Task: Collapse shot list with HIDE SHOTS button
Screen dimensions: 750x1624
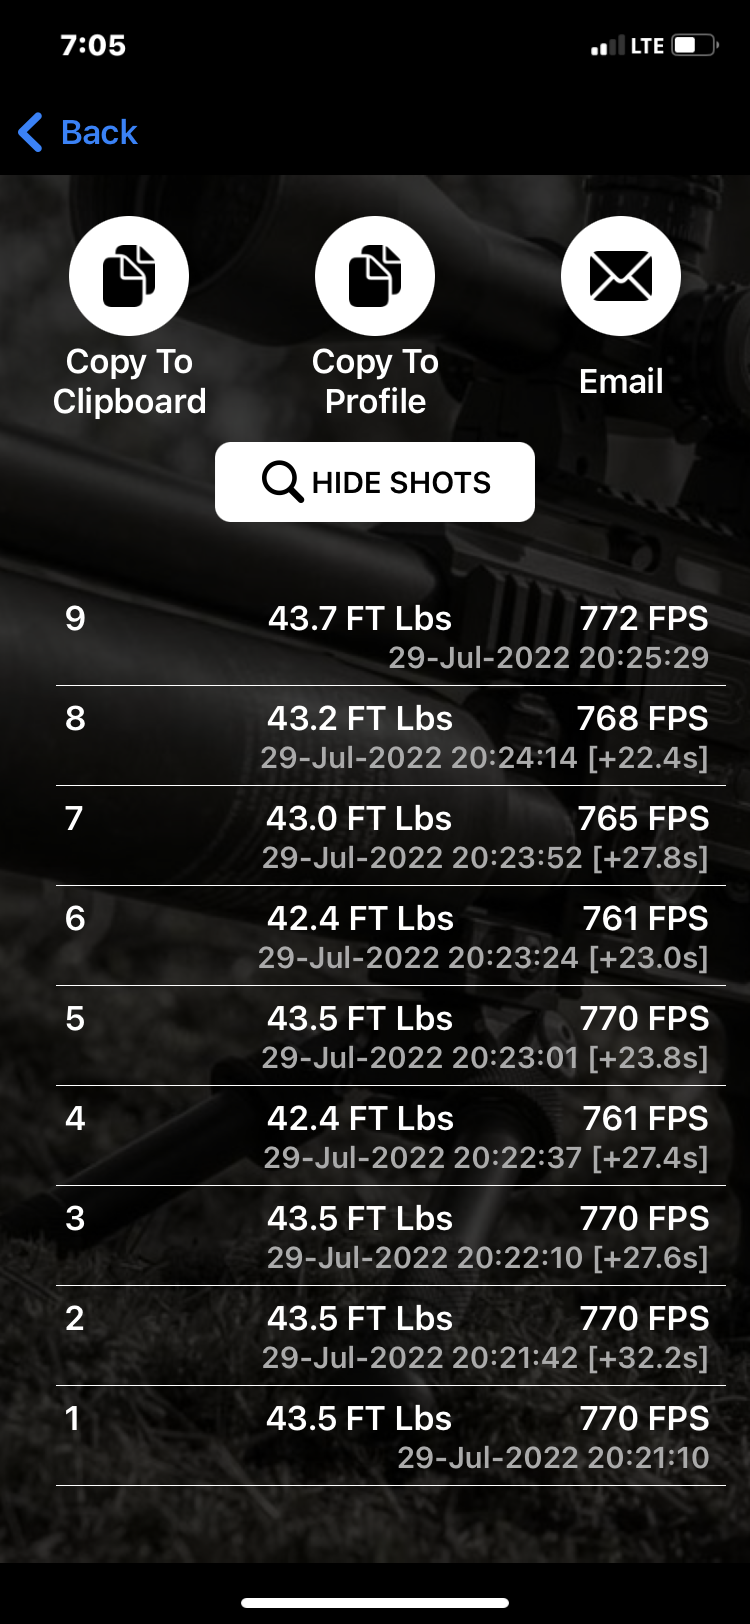Action: 375,482
